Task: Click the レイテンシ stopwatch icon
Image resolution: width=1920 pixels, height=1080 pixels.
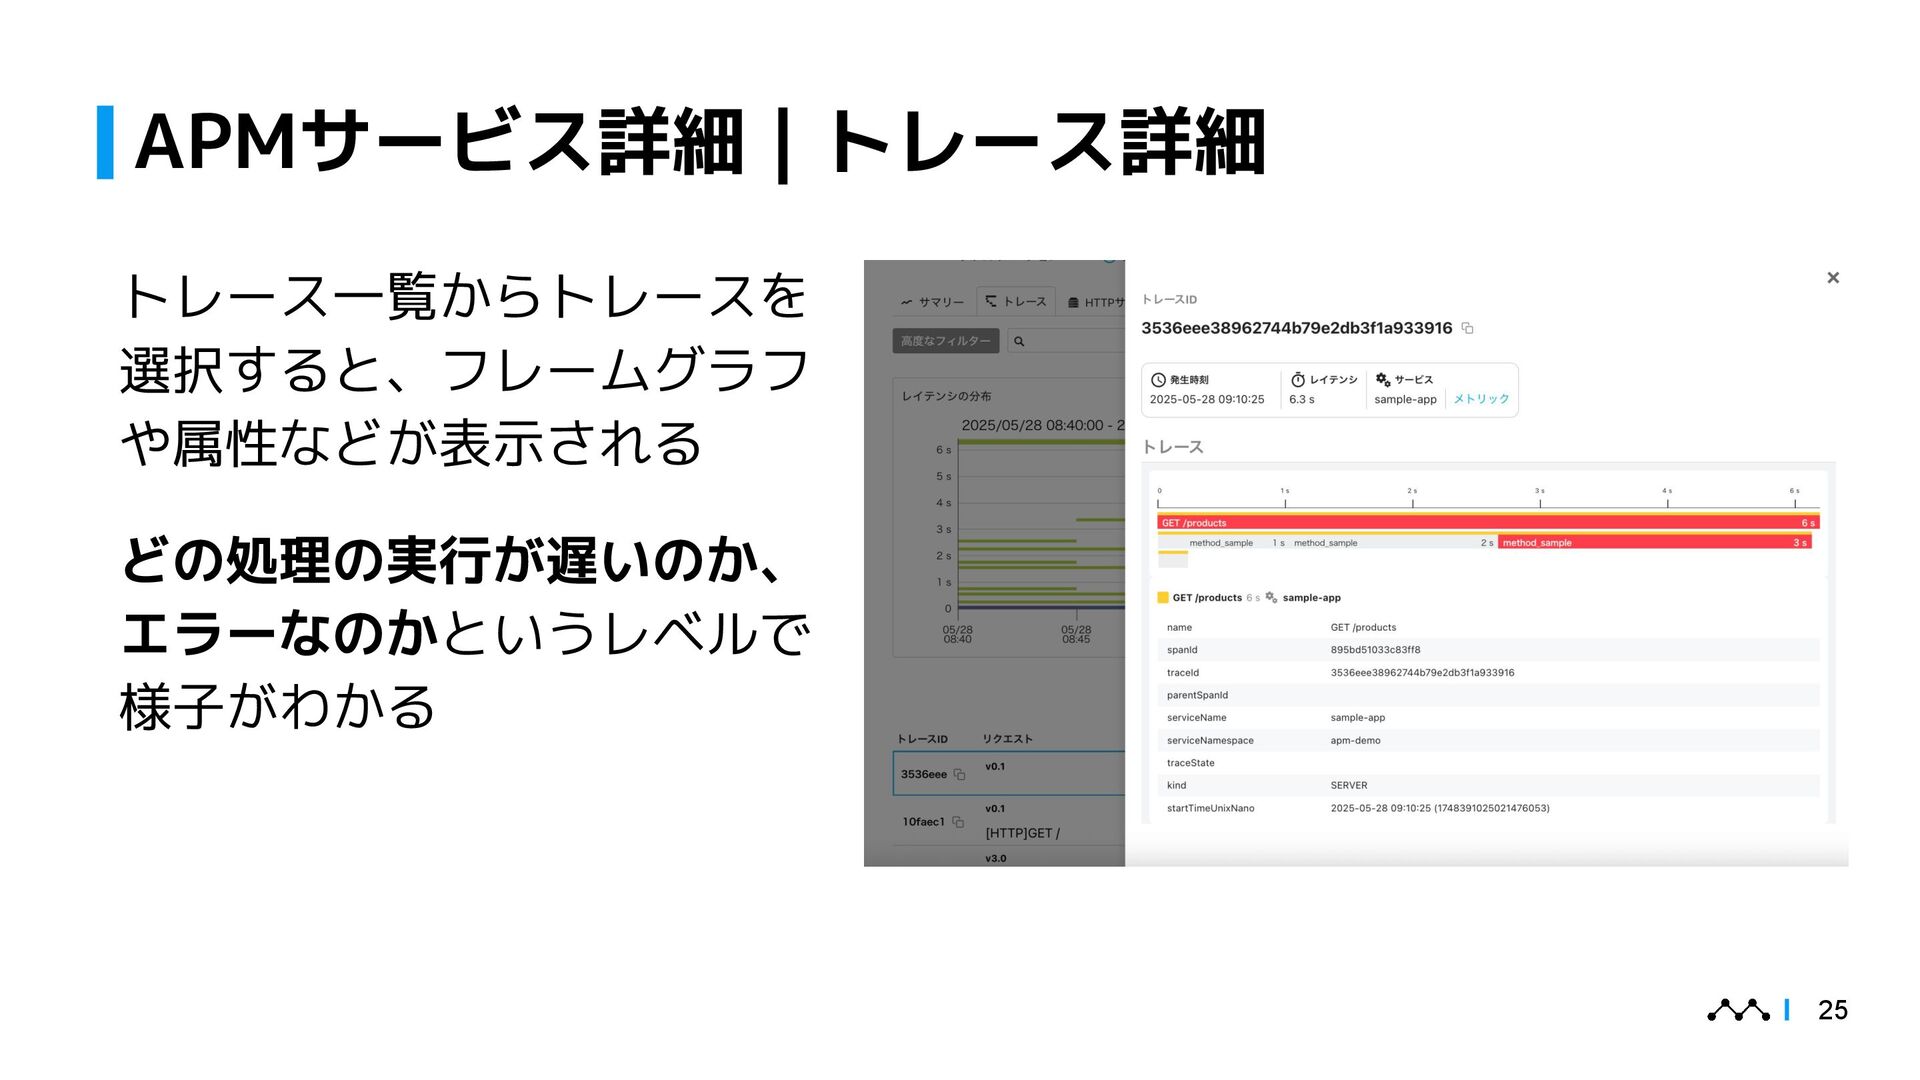Action: click(x=1297, y=380)
